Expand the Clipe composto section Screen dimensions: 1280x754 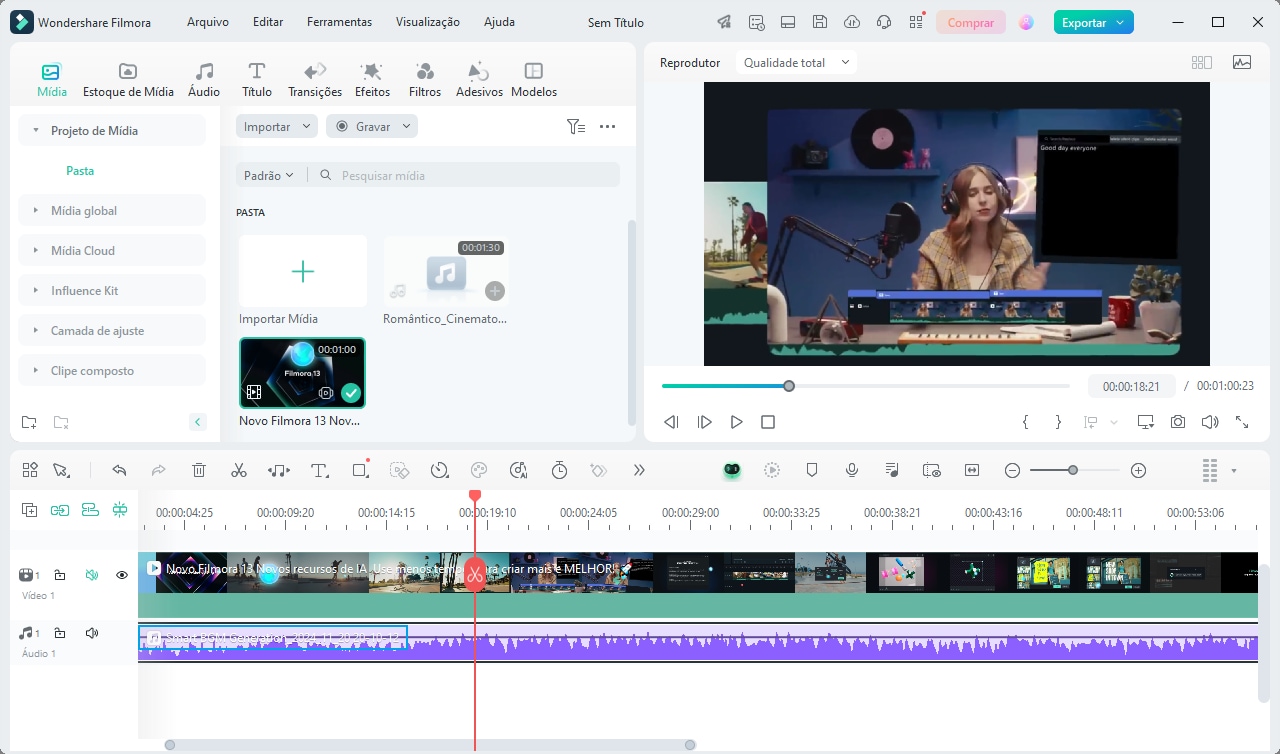coord(112,371)
